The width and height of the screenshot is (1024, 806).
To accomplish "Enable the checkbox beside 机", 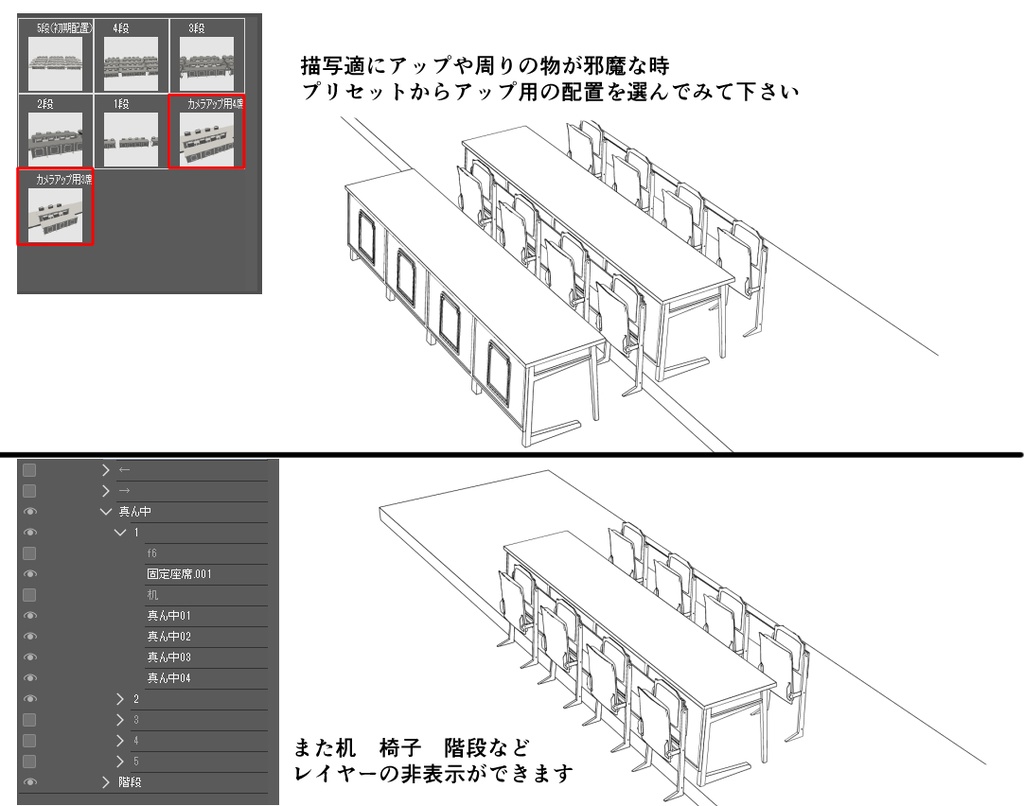I will [x=28, y=595].
